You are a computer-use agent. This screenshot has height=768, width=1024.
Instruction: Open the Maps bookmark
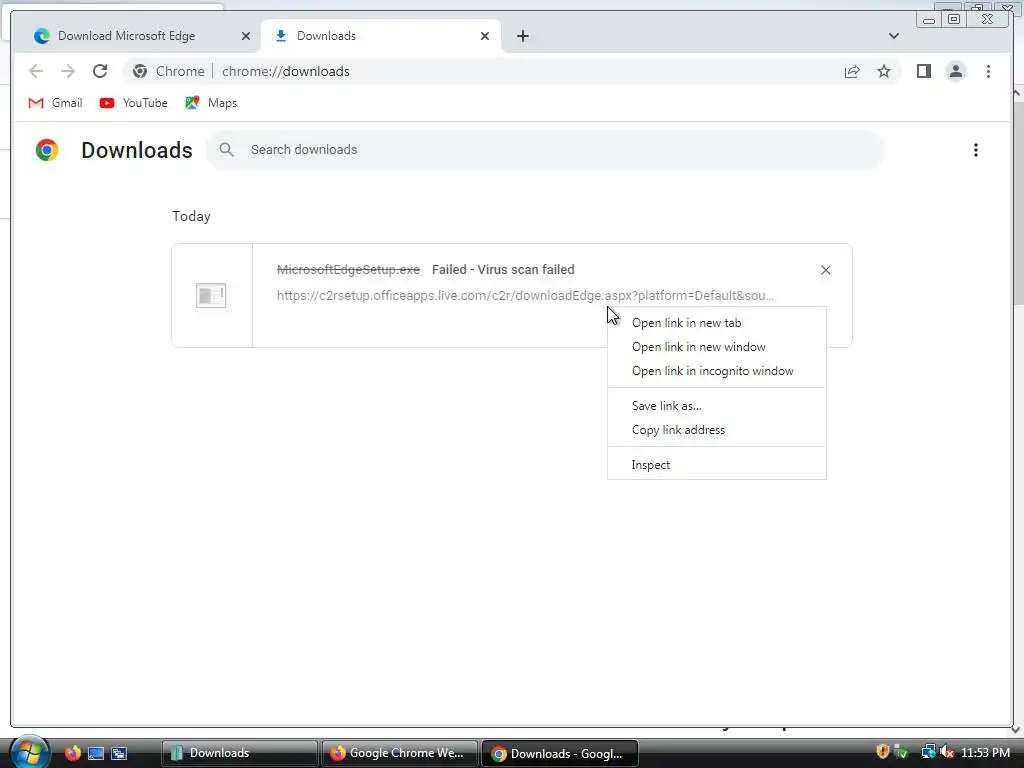click(x=211, y=103)
